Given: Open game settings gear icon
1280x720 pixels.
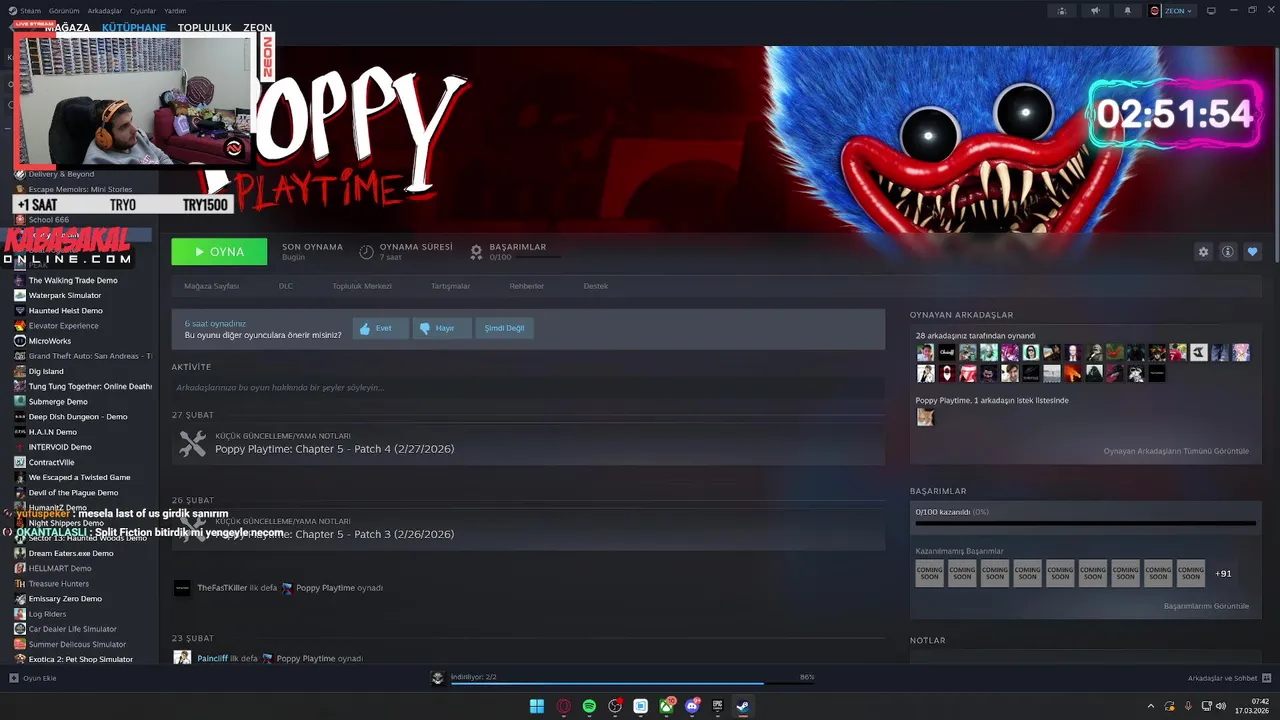Looking at the screenshot, I should (x=1203, y=252).
